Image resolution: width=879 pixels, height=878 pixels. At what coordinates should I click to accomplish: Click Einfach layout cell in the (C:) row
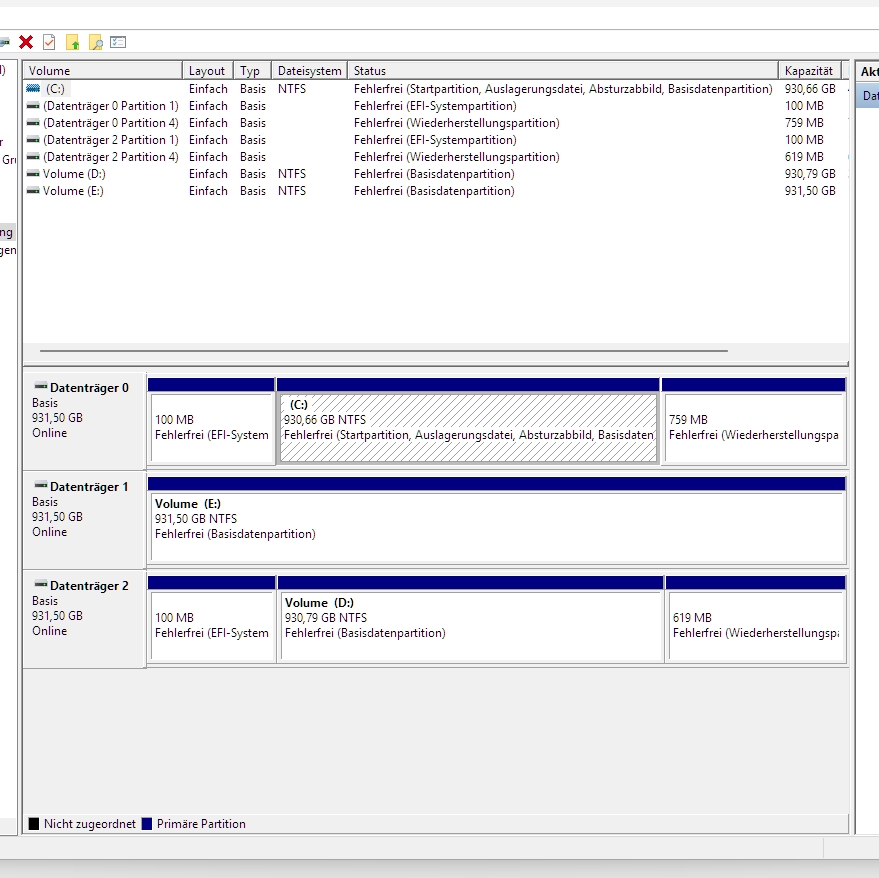pyautogui.click(x=208, y=89)
